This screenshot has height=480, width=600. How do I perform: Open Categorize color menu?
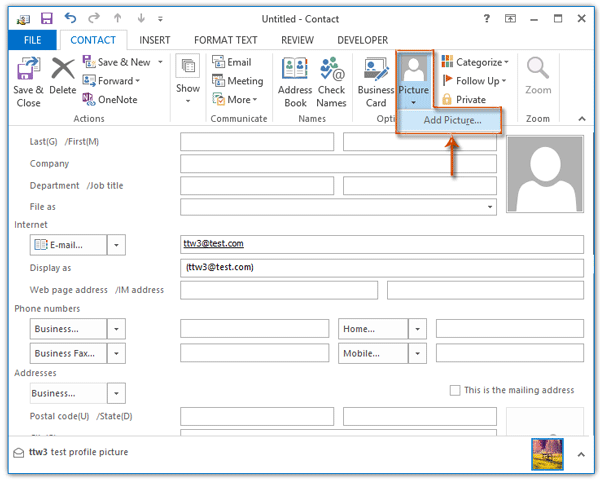475,62
